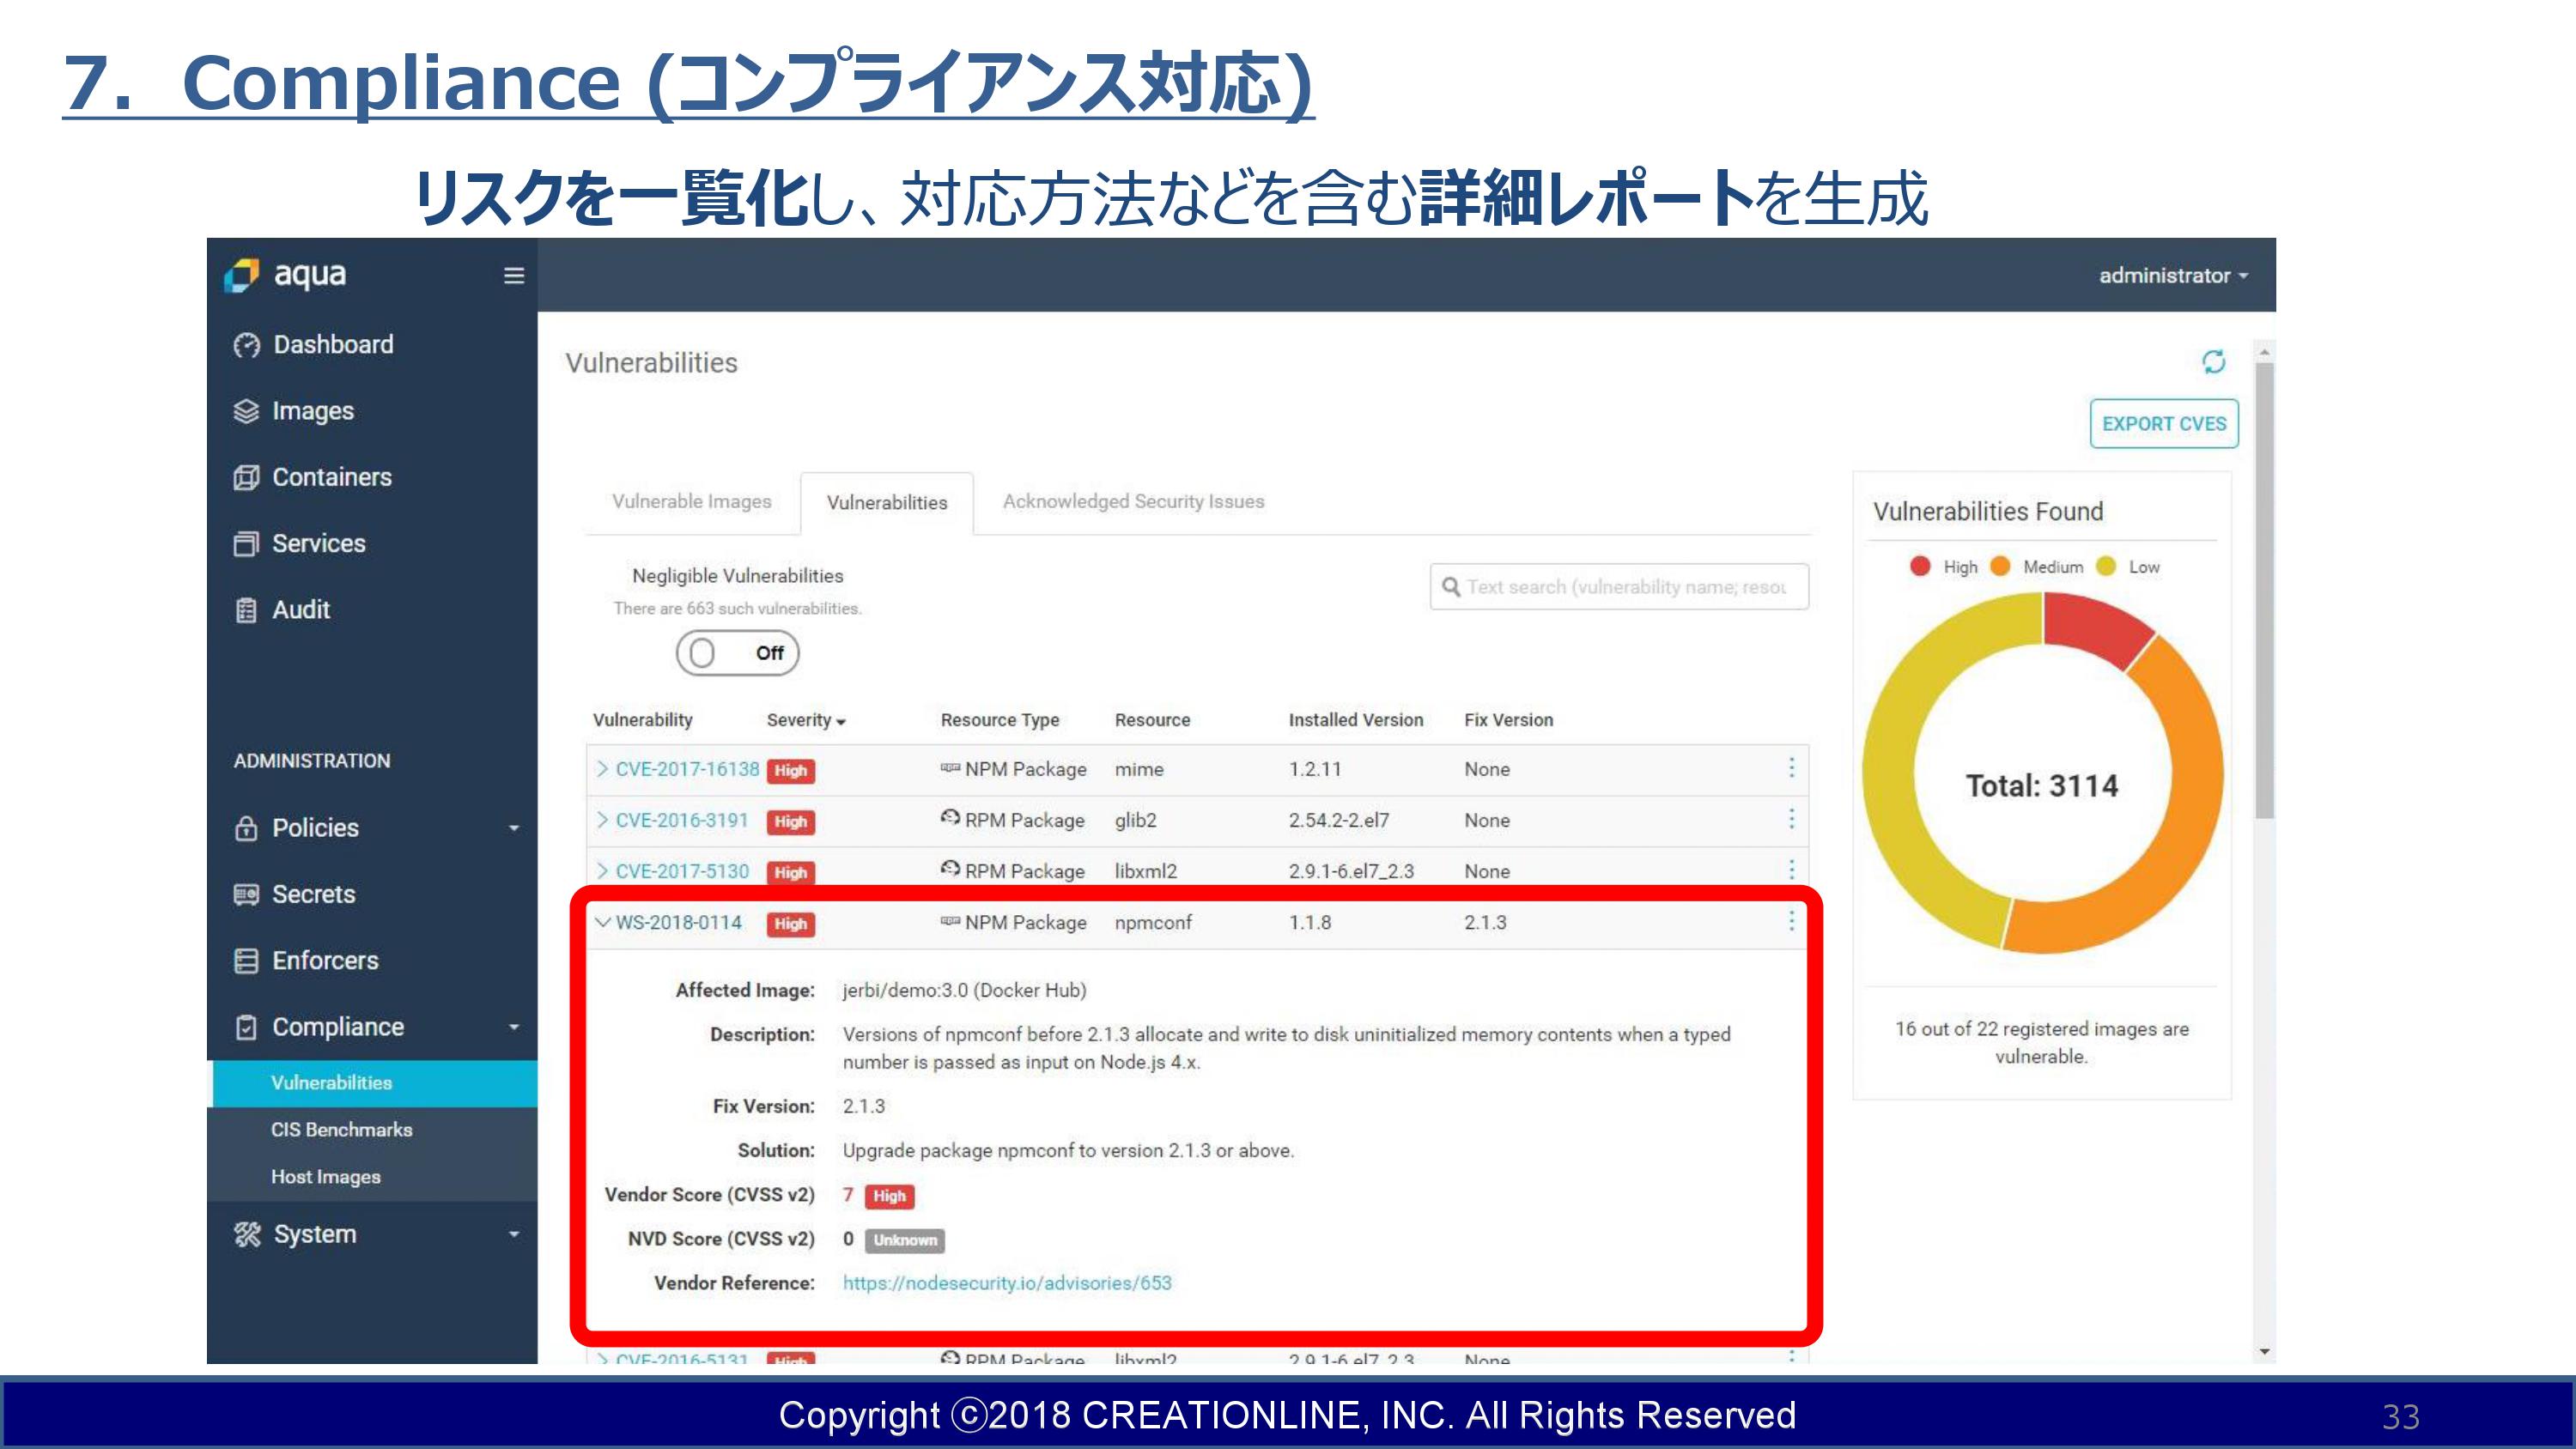
Task: Click the Enforcers server icon
Action: point(246,960)
